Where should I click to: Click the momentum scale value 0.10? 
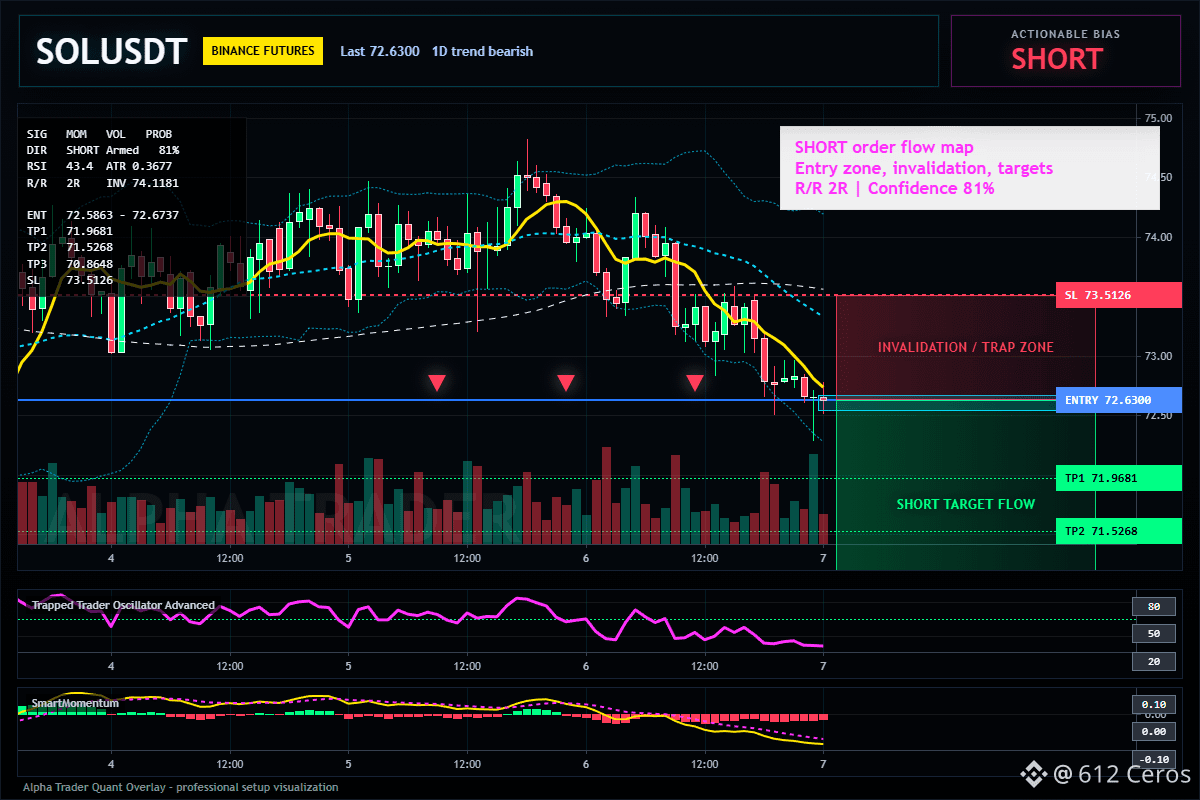point(1153,704)
